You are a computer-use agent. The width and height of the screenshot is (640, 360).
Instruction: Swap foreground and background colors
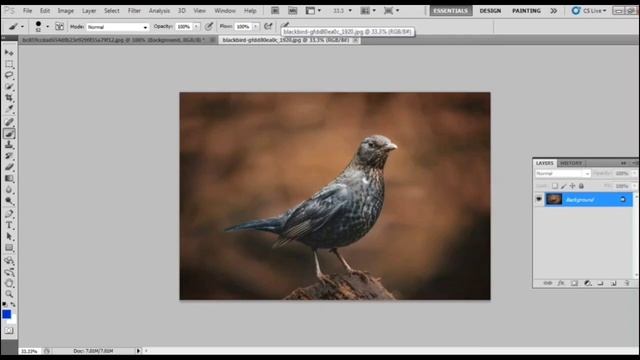coord(13,304)
